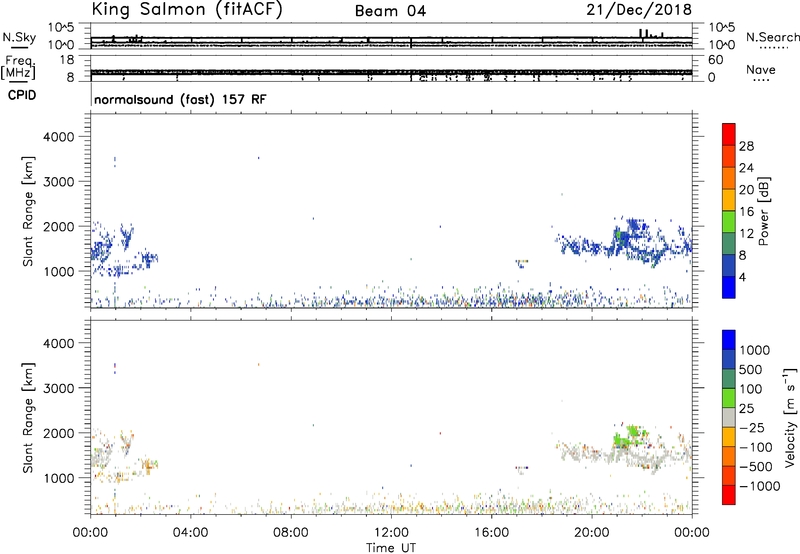Click the 28 tick on Power colorbar
This screenshot has height=554, width=800.
(746, 146)
